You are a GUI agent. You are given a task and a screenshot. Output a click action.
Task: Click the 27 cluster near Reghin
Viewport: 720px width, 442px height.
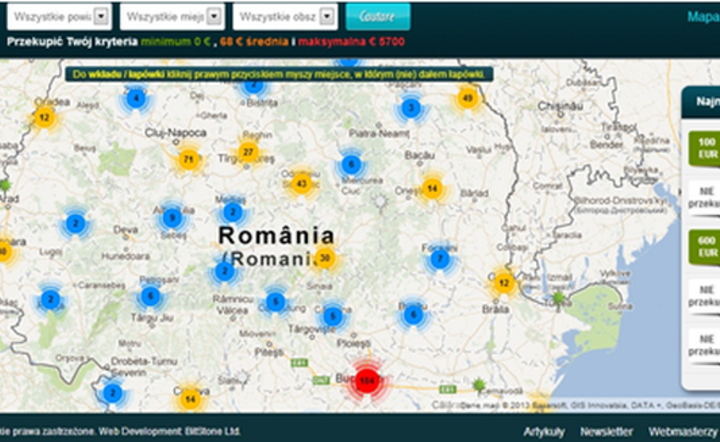coord(248,152)
